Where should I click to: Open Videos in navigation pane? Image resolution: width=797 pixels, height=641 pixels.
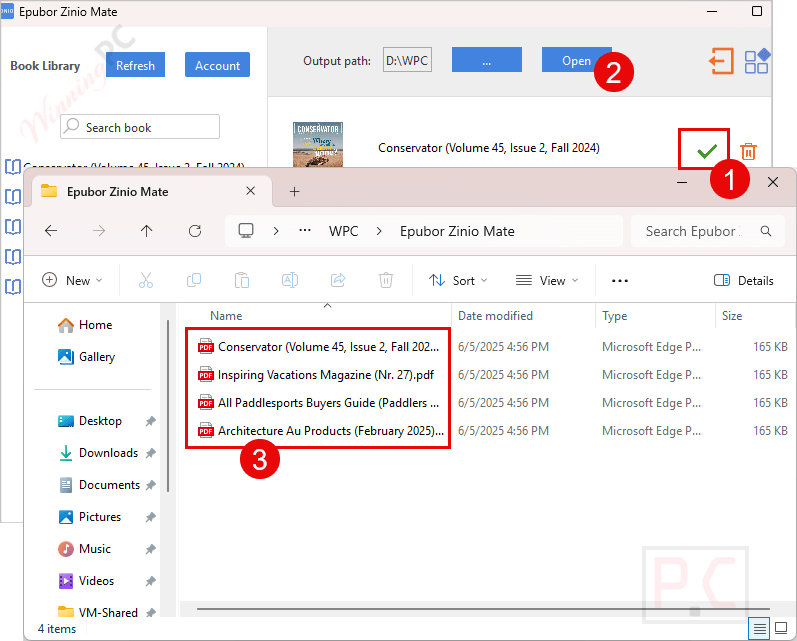87,581
